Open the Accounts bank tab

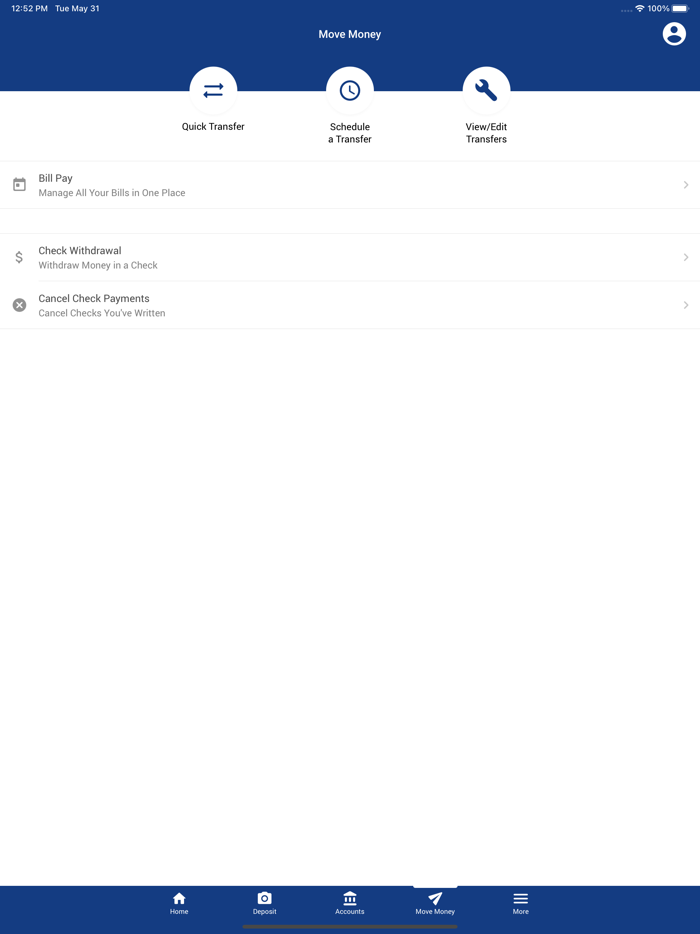(350, 903)
